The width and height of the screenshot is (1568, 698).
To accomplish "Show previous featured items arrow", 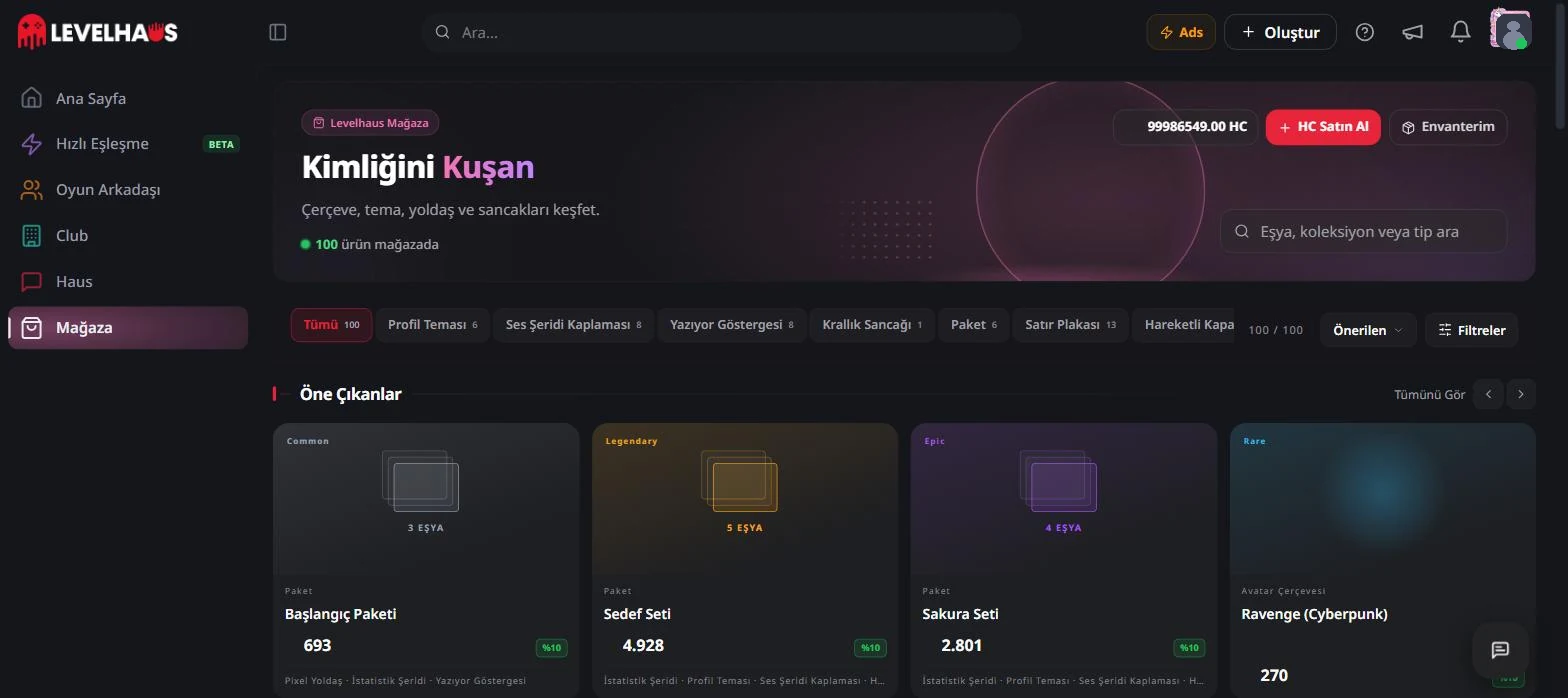I will 1488,394.
